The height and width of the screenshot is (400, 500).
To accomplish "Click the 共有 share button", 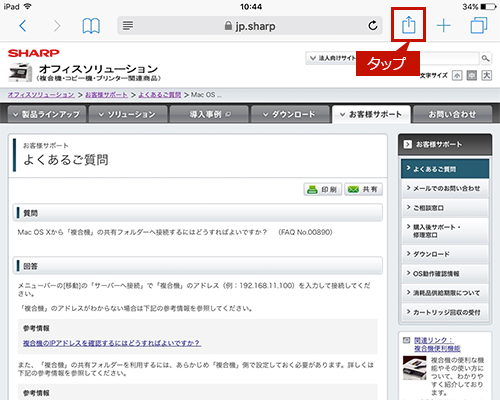I will coord(363,189).
